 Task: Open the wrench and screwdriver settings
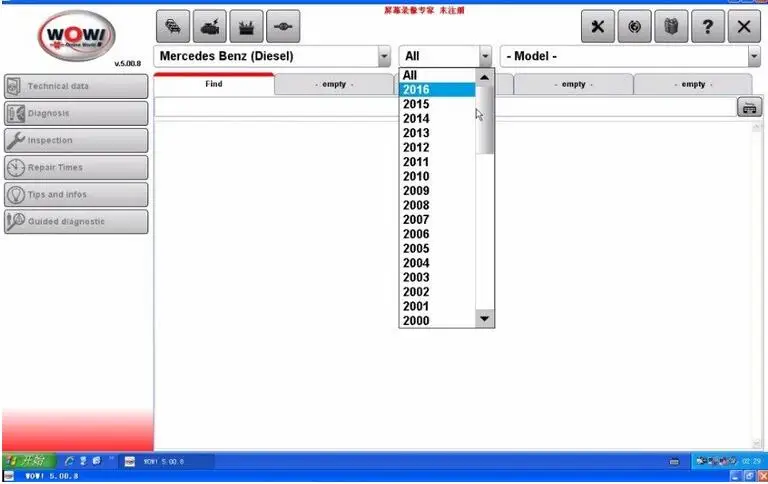point(598,26)
